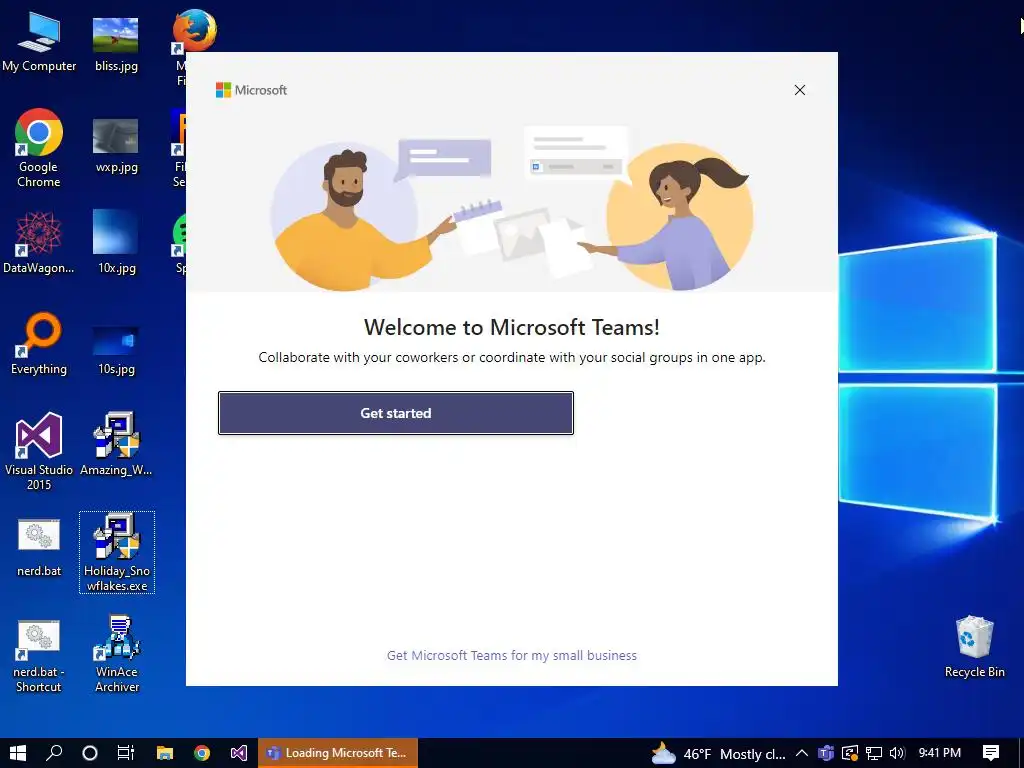Viewport: 1024px width, 768px height.
Task: Click the Welcome to Microsoft Teams heading
Action: pyautogui.click(x=511, y=327)
